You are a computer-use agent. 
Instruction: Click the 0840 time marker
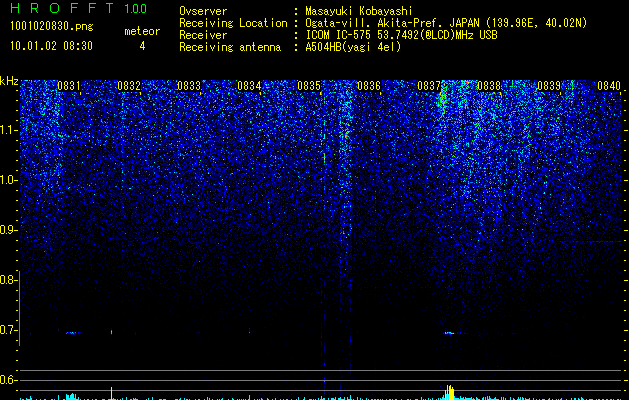coord(609,86)
